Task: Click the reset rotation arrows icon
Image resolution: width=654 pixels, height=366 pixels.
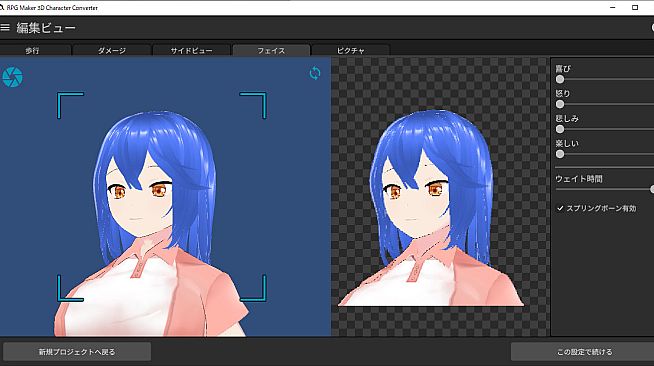Action: pos(315,73)
